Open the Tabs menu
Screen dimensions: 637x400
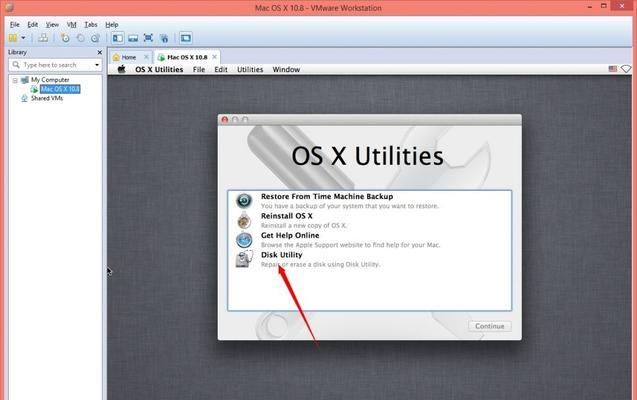91,24
